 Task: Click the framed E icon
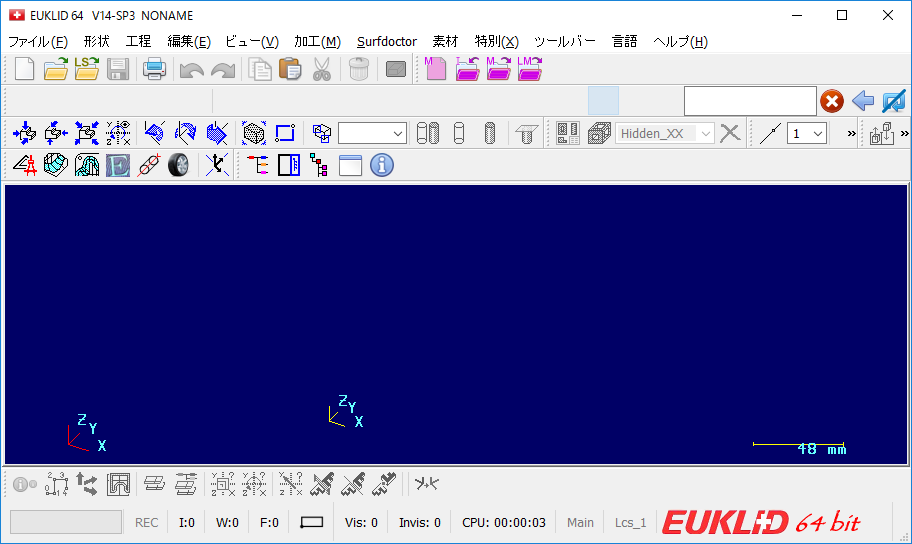tap(117, 165)
